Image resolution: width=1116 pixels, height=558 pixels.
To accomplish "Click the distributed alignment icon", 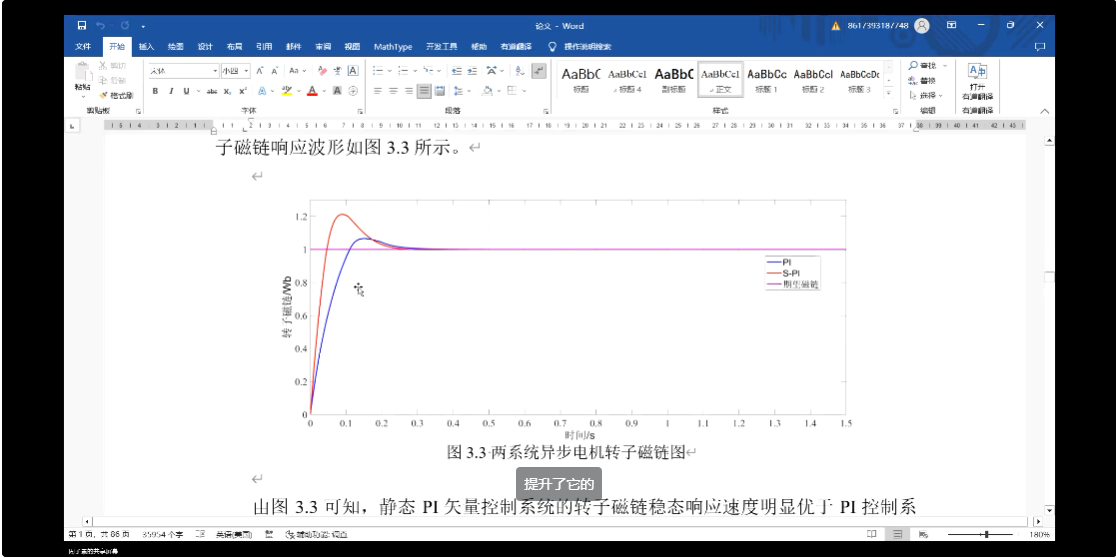I will (x=440, y=91).
